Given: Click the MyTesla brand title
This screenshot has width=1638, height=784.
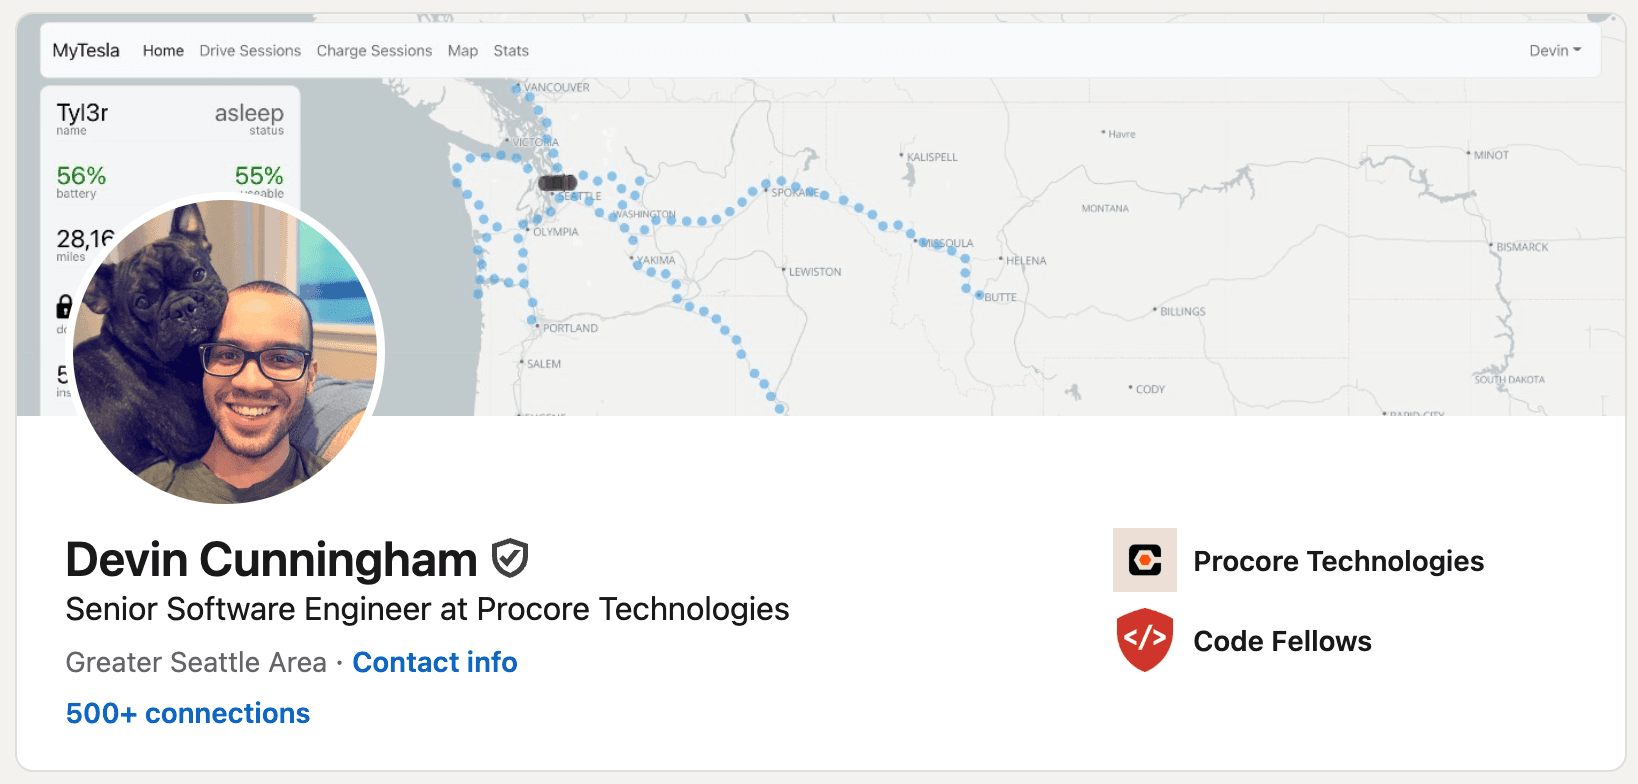Looking at the screenshot, I should point(86,51).
